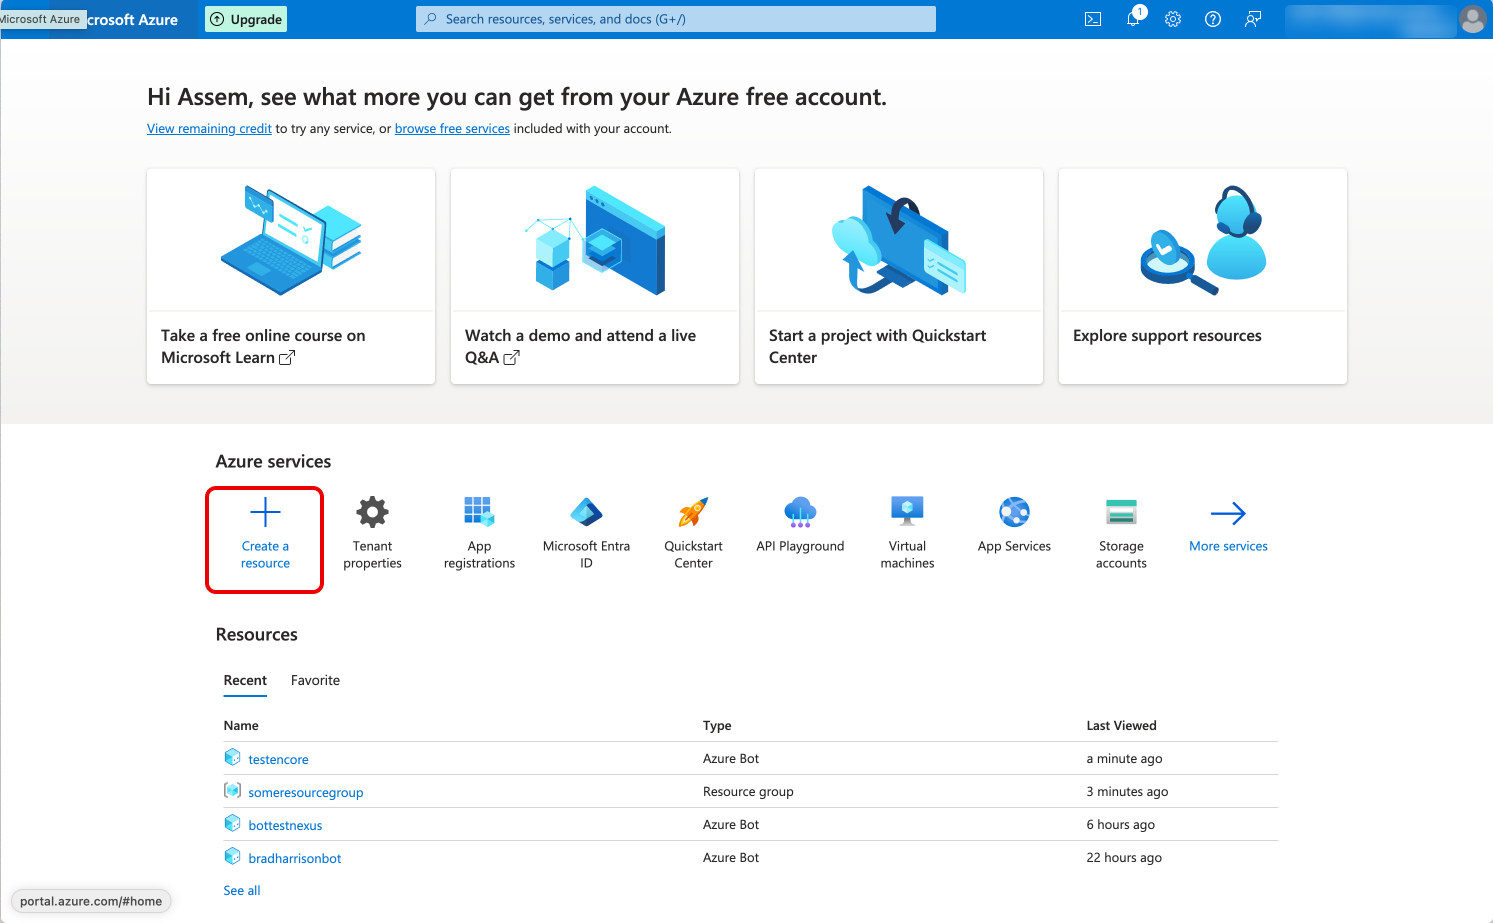Open App registrations icon
This screenshot has height=923, width=1493.
pos(479,512)
